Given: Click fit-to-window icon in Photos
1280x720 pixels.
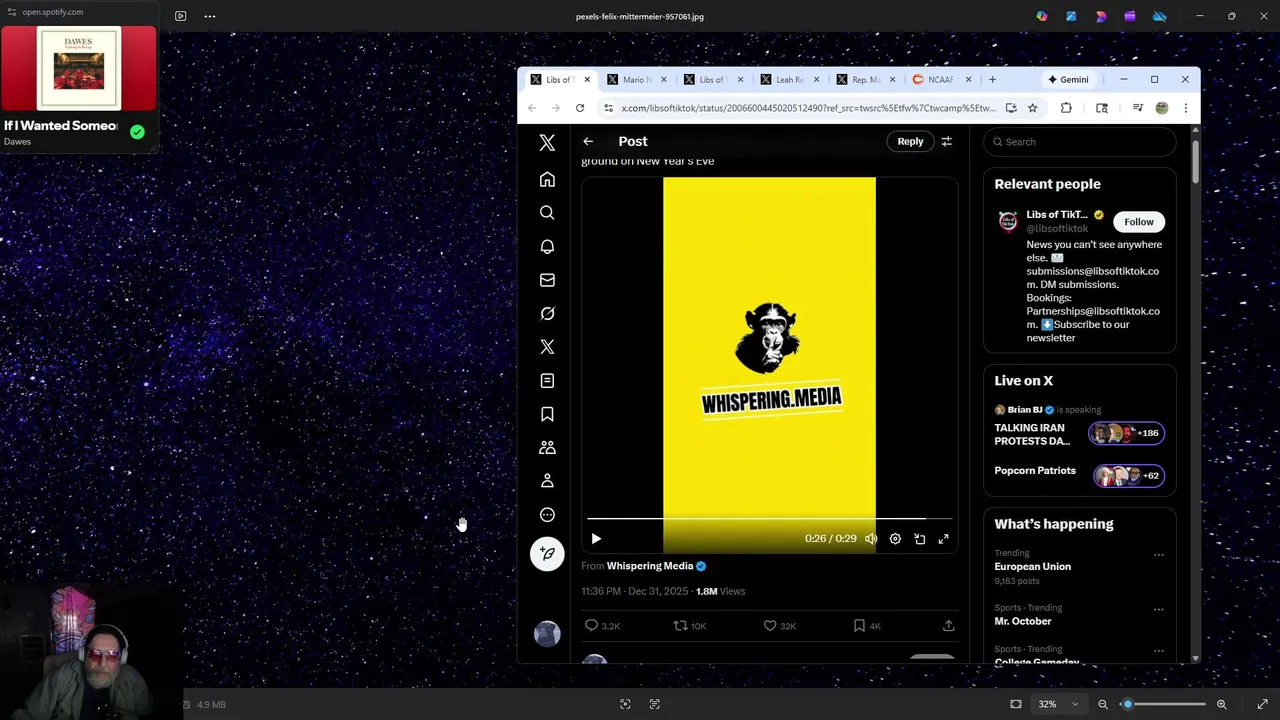Looking at the screenshot, I should (1016, 704).
